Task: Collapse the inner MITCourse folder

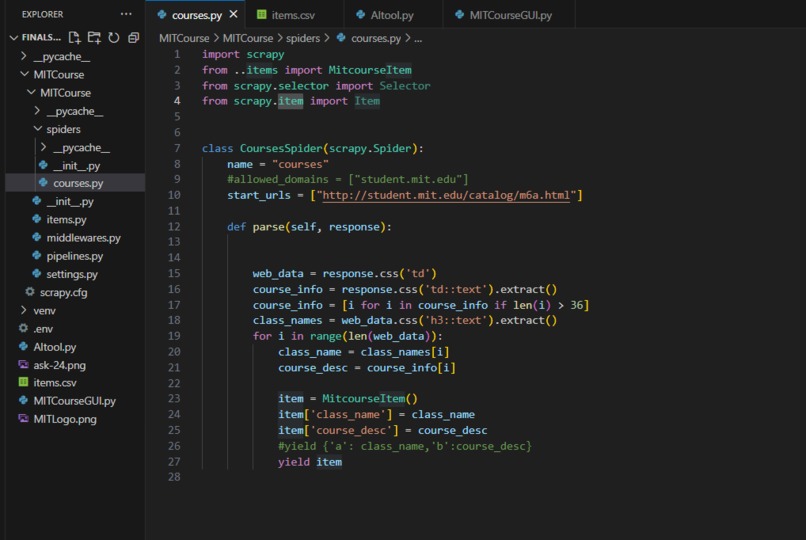Action: 31,92
